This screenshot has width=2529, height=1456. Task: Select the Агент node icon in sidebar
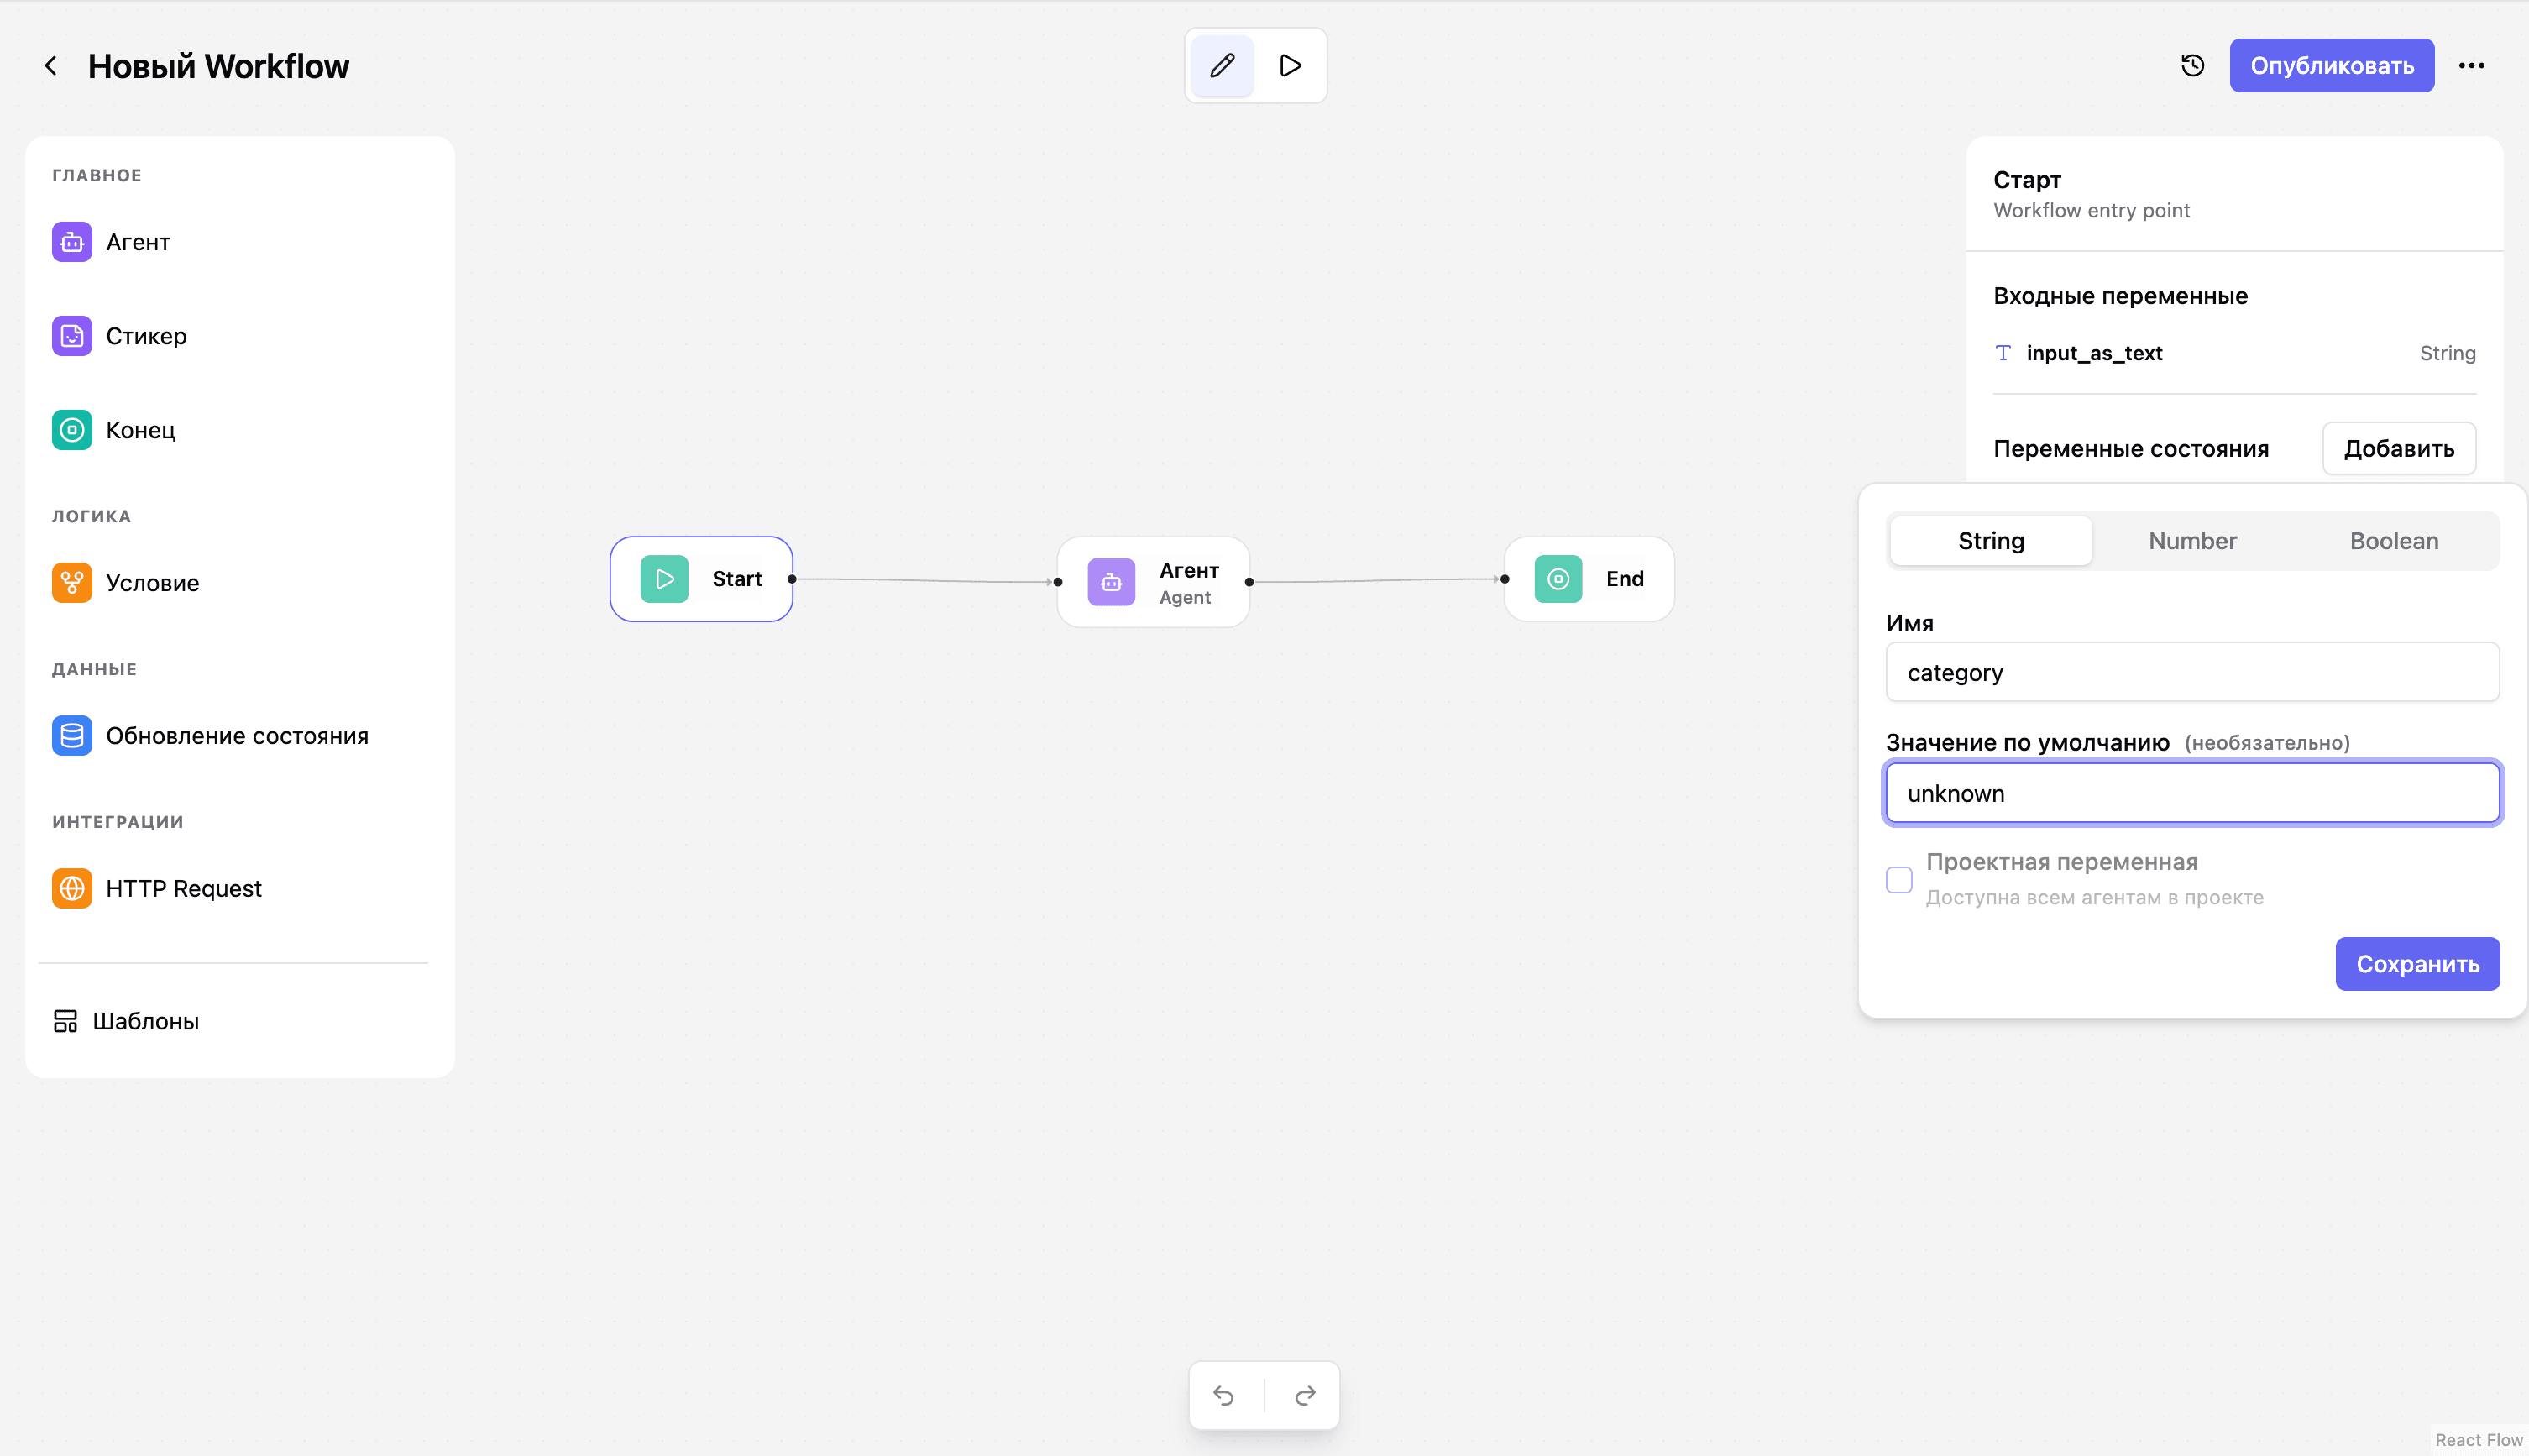[x=72, y=242]
